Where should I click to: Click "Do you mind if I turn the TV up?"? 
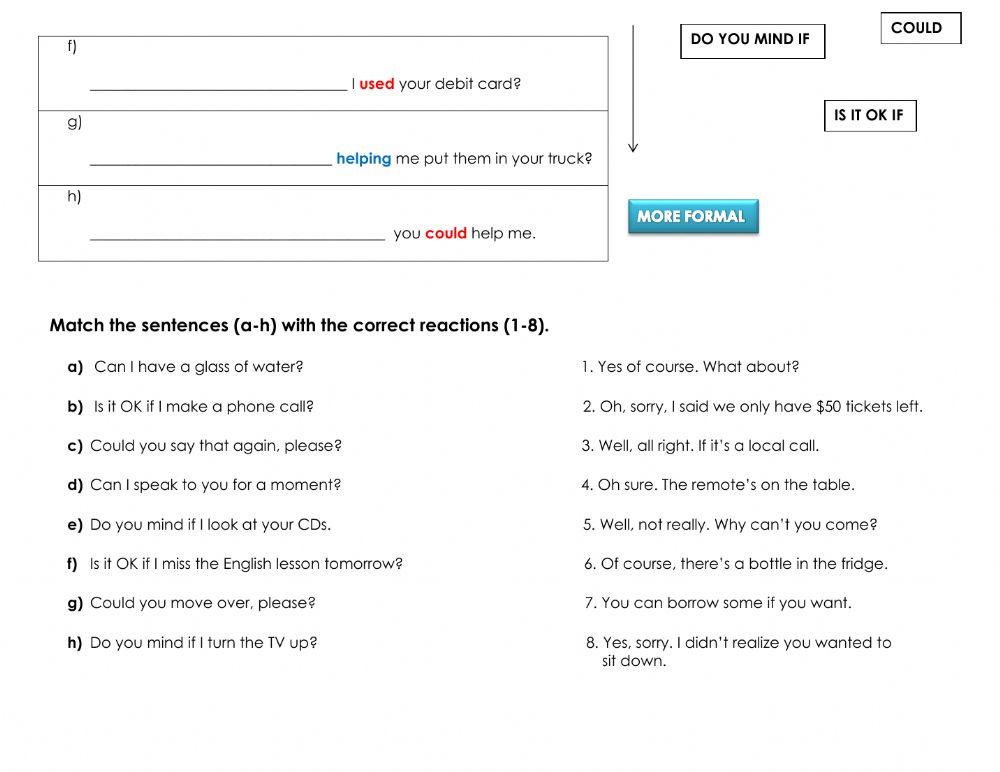click(x=203, y=643)
